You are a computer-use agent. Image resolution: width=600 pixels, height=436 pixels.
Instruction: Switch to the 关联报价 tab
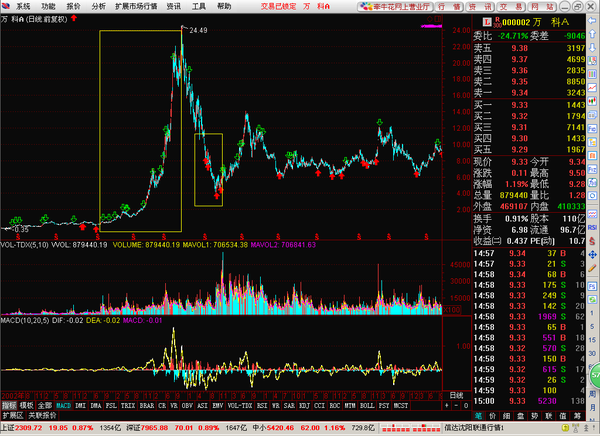pos(42,415)
